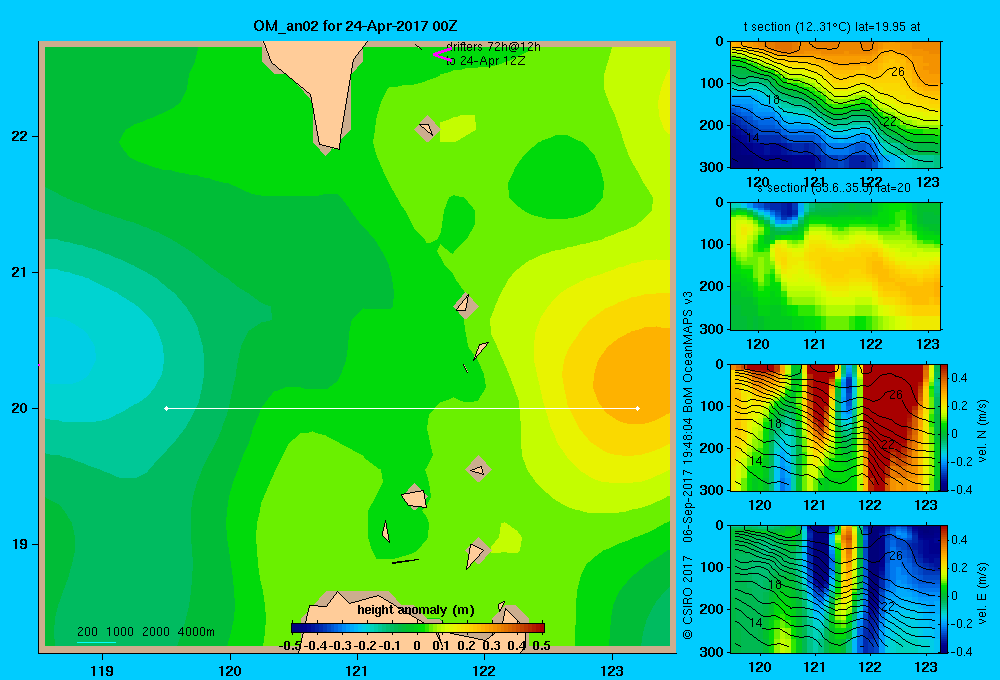This screenshot has height=680, width=1000.
Task: Click the "0.4" tick on the vel. N scale
Action: [x=959, y=378]
